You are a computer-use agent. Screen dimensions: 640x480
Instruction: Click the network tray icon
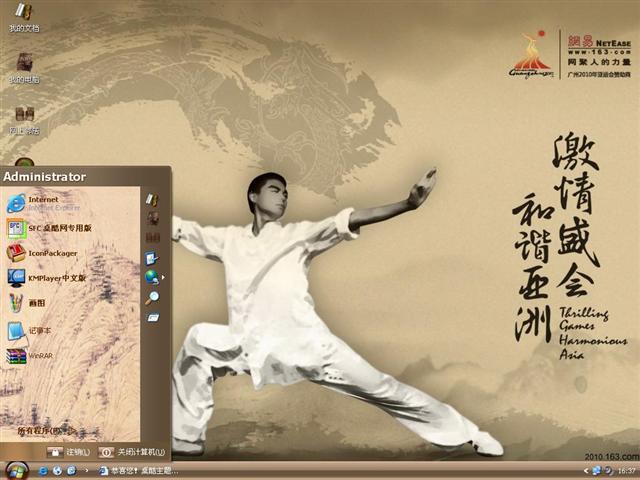(x=597, y=471)
